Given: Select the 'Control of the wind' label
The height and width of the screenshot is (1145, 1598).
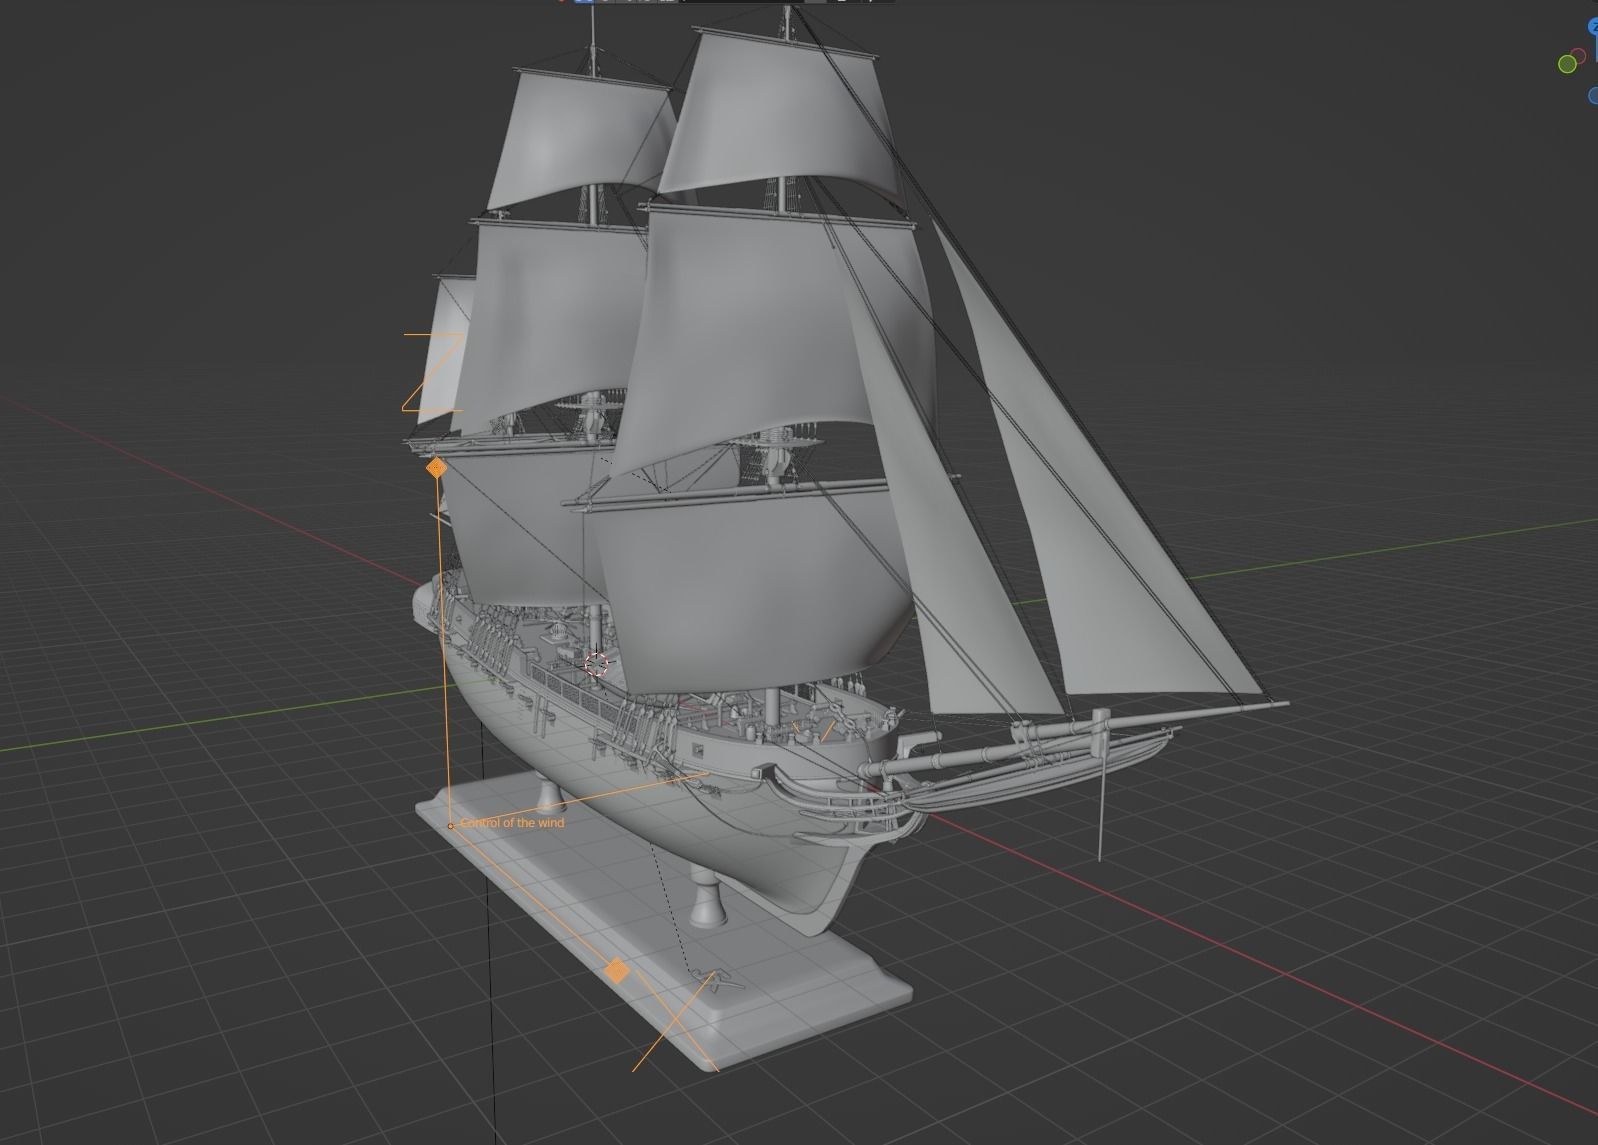Looking at the screenshot, I should tap(512, 823).
